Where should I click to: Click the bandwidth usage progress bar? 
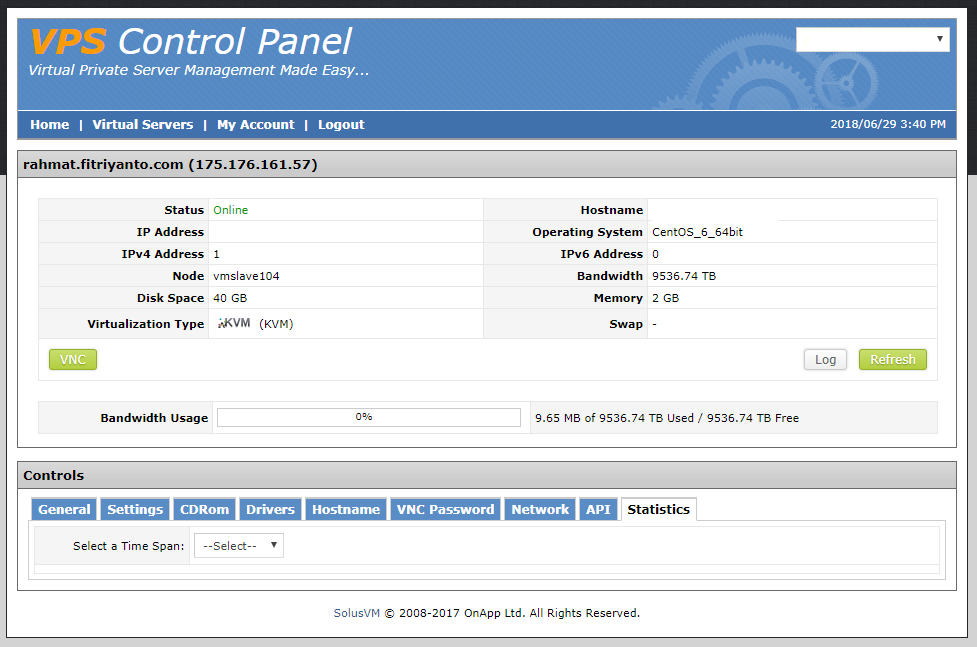click(x=368, y=417)
